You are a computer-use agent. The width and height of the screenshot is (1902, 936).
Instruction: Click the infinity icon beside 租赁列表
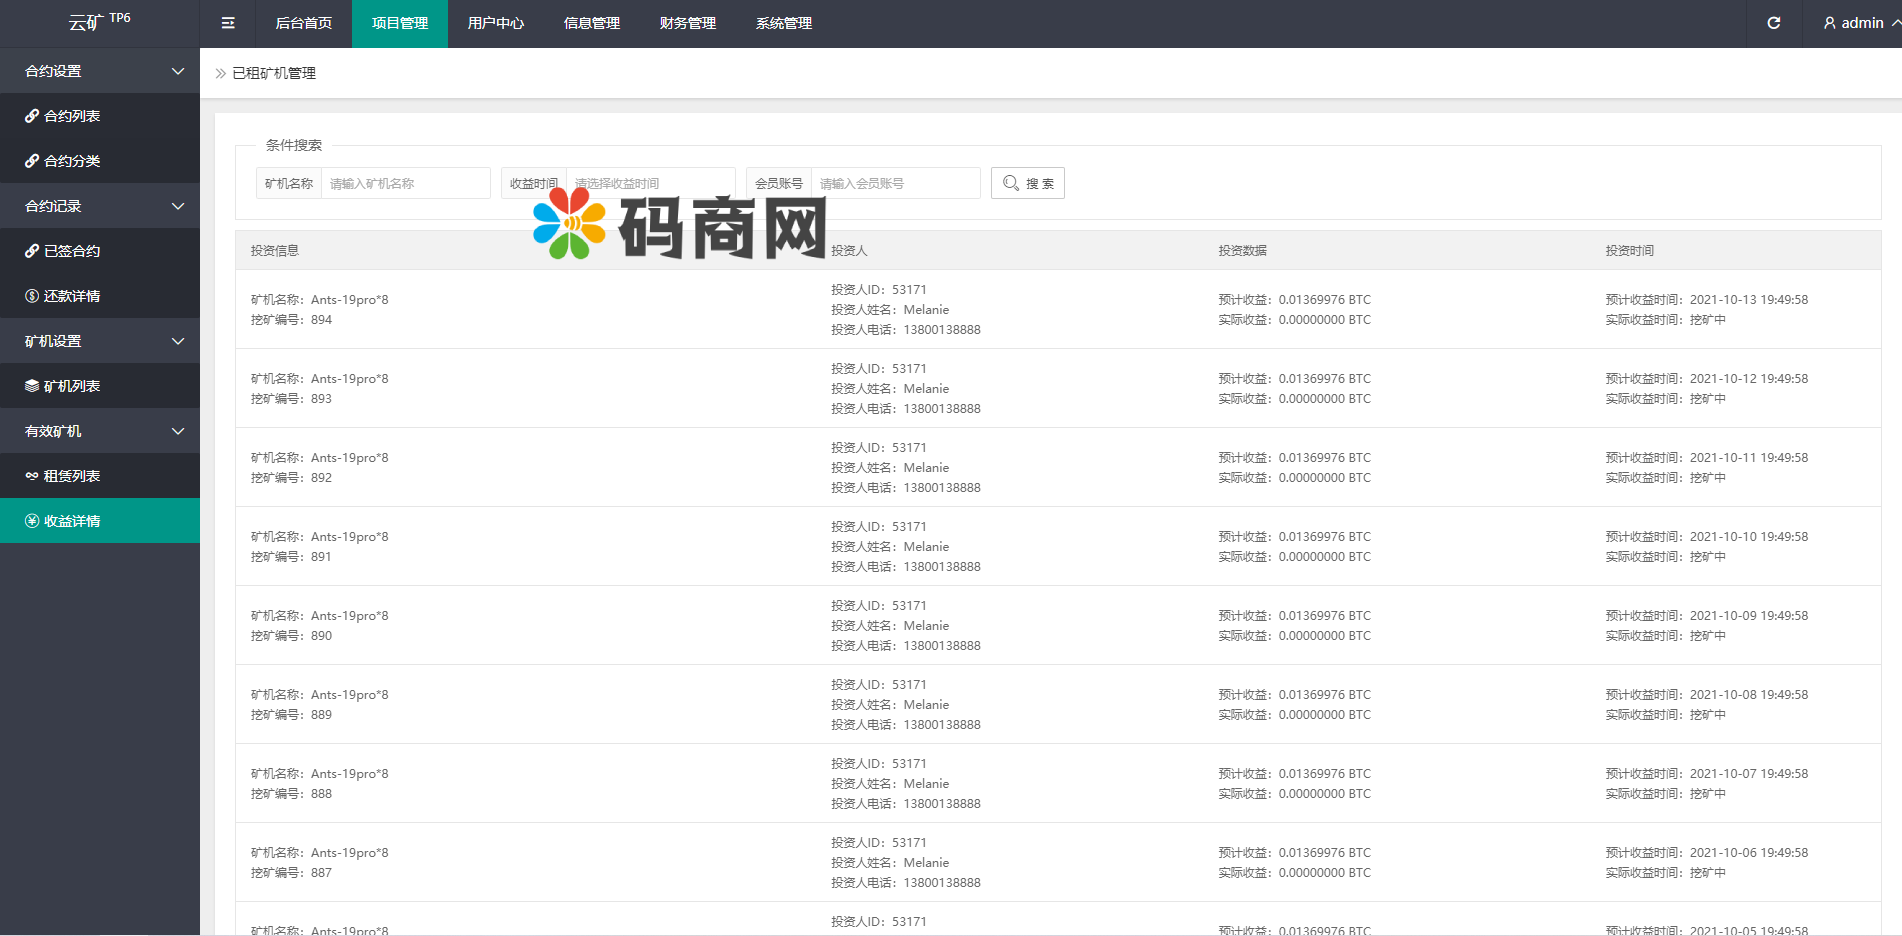(x=32, y=476)
